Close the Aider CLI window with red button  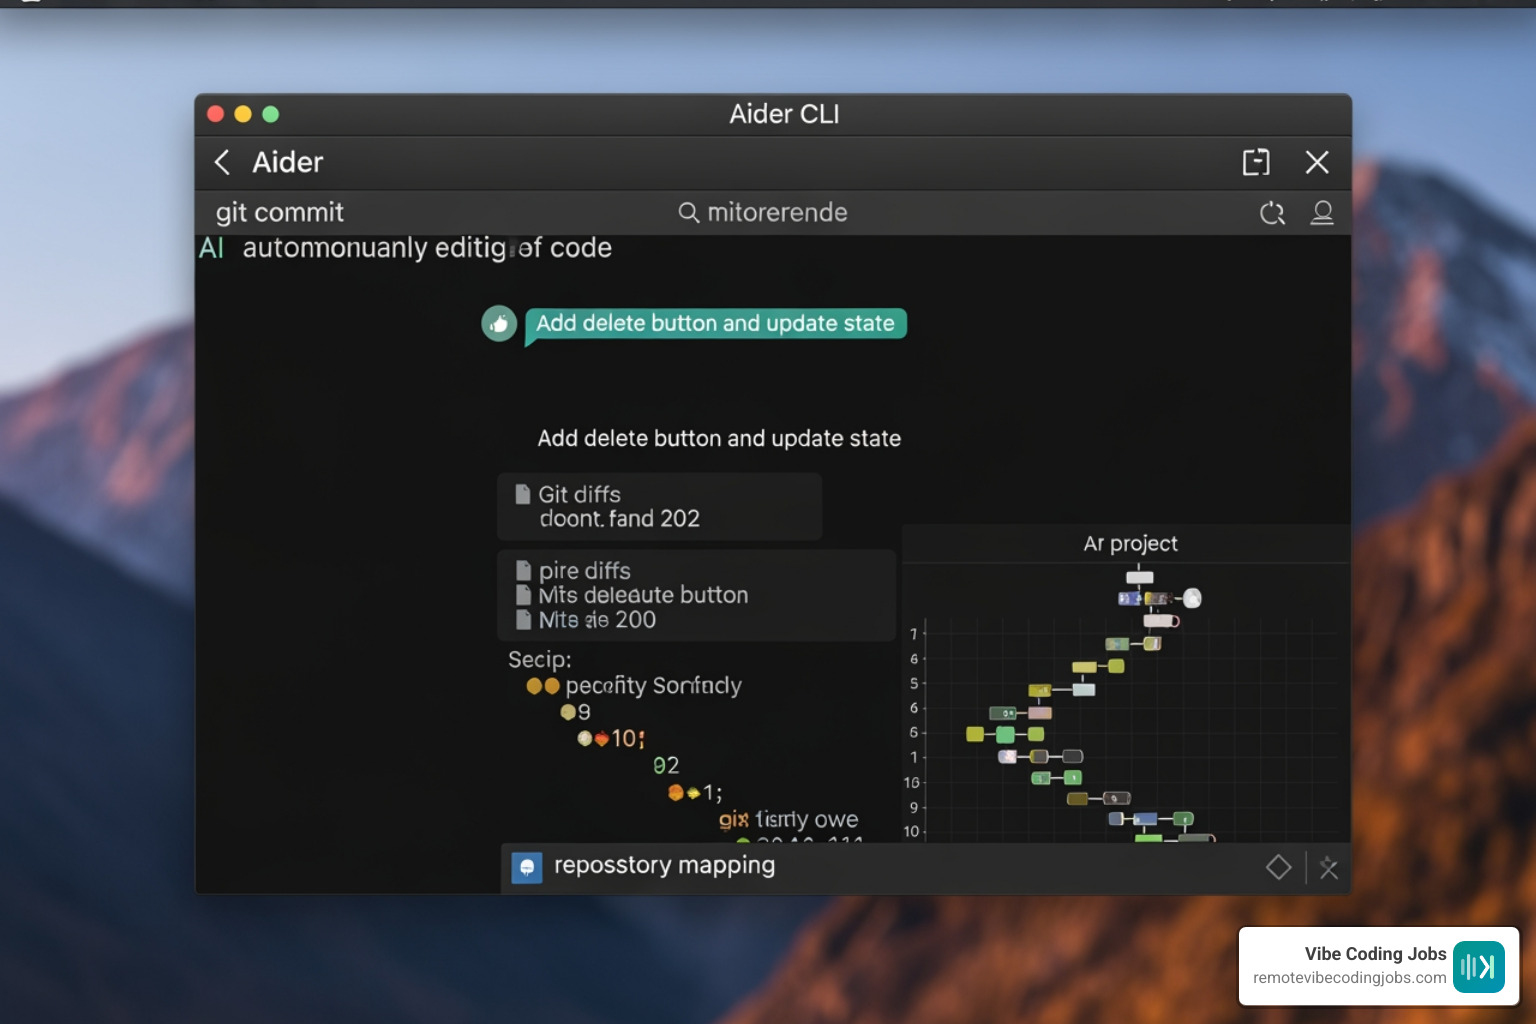(x=215, y=114)
